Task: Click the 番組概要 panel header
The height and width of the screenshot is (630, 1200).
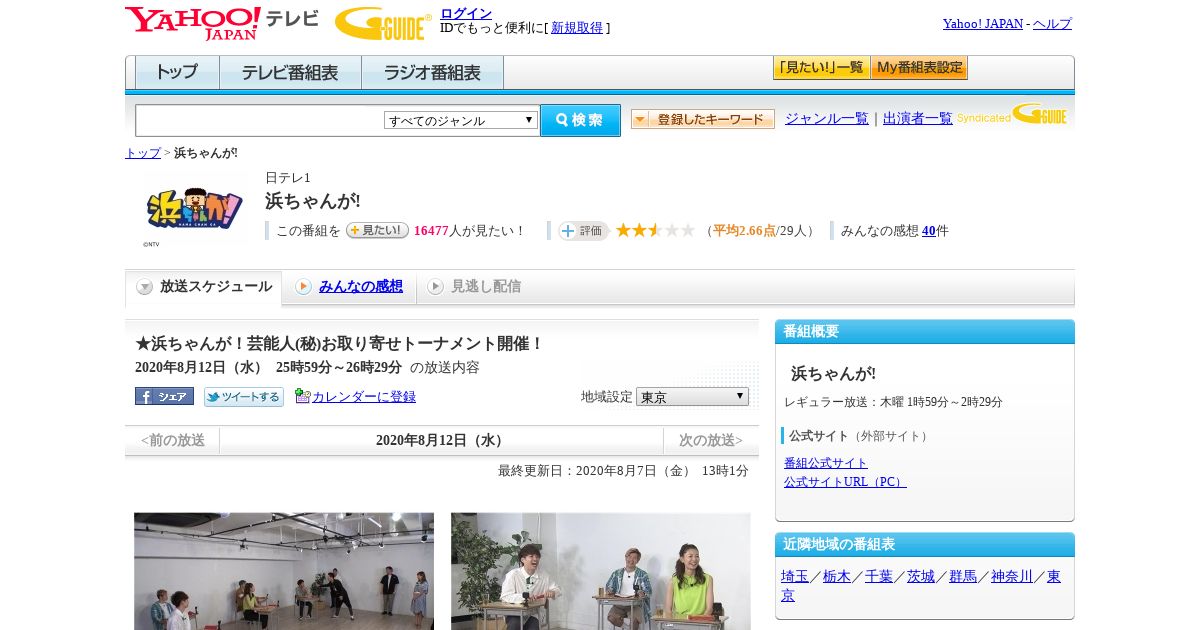Action: (x=925, y=332)
